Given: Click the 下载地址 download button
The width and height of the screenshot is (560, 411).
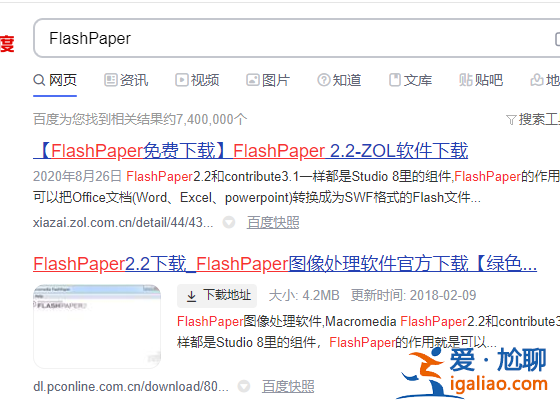Looking at the screenshot, I should click(x=217, y=296).
